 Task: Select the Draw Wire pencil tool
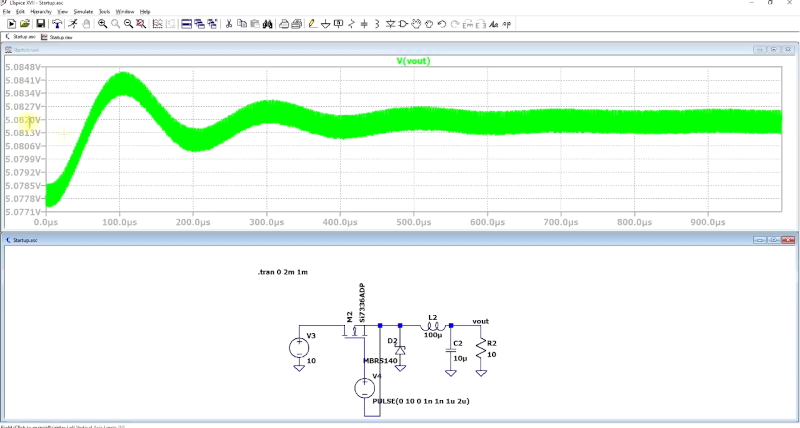(311, 23)
